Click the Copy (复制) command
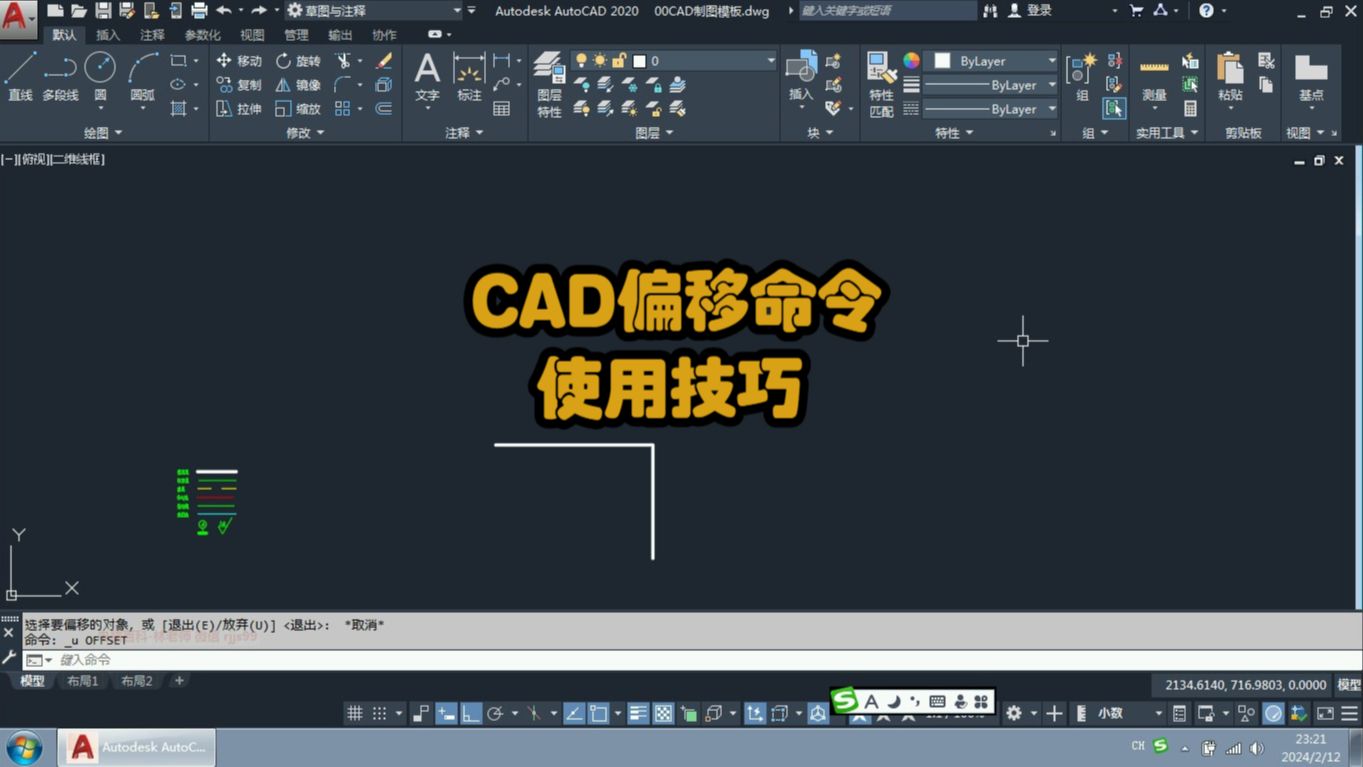The image size is (1363, 767). (239, 85)
